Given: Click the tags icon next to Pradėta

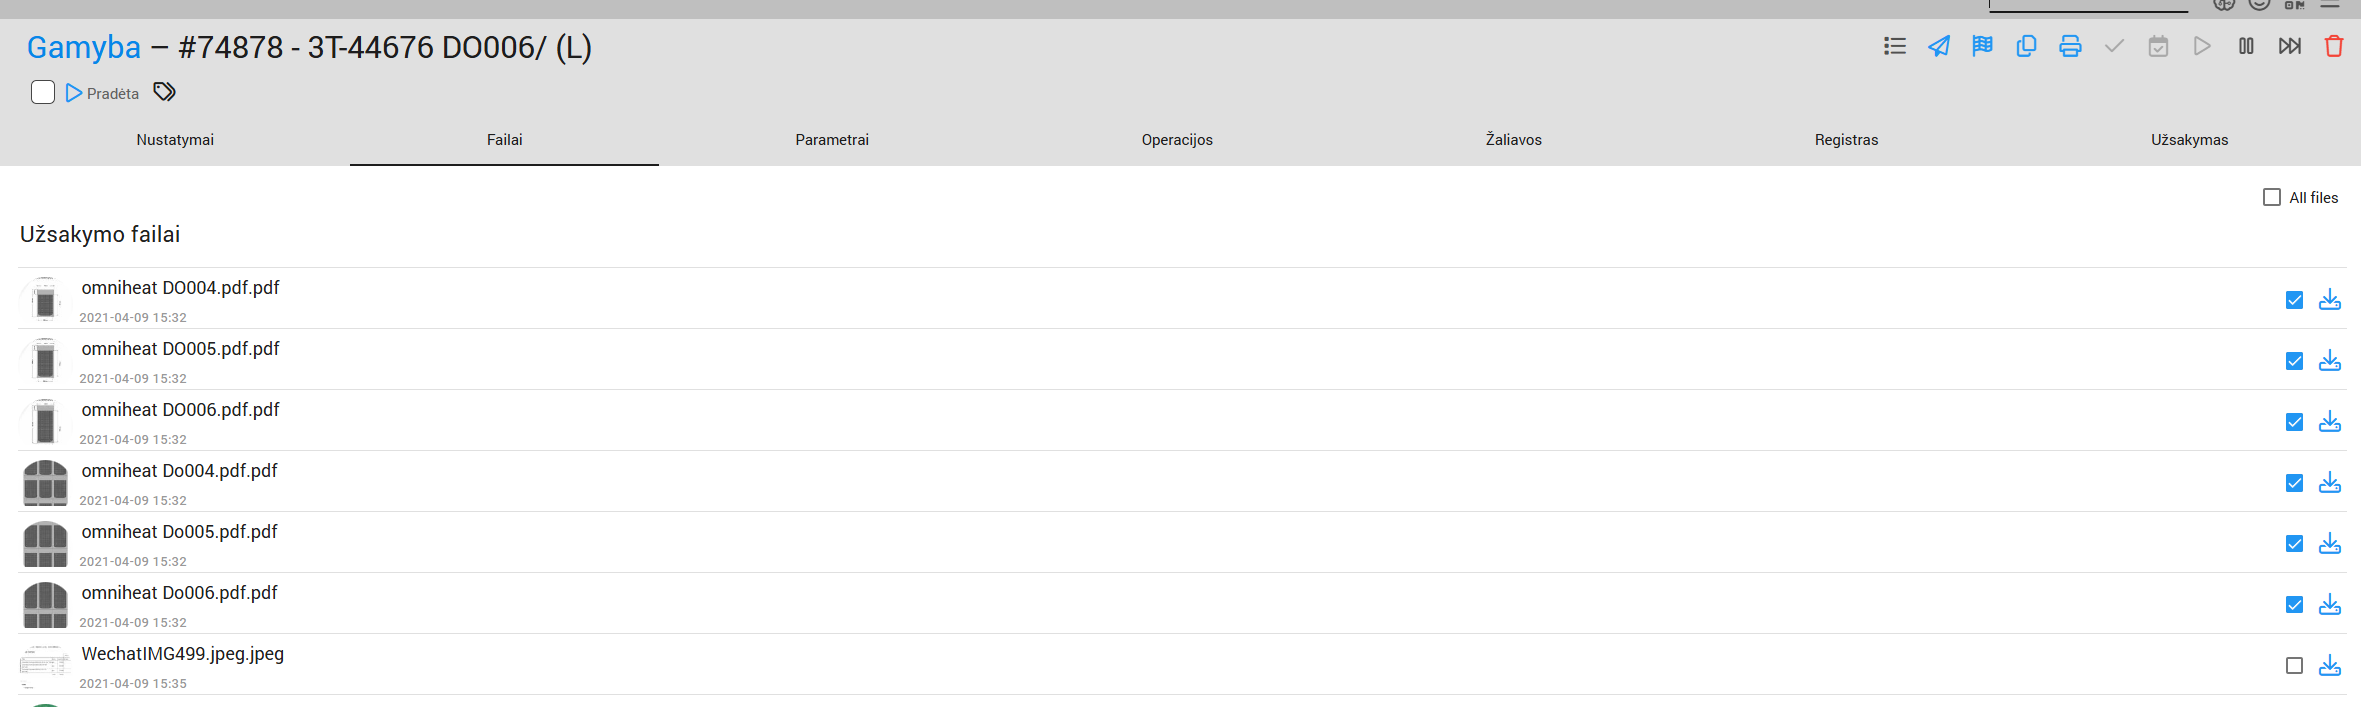Looking at the screenshot, I should click(164, 93).
